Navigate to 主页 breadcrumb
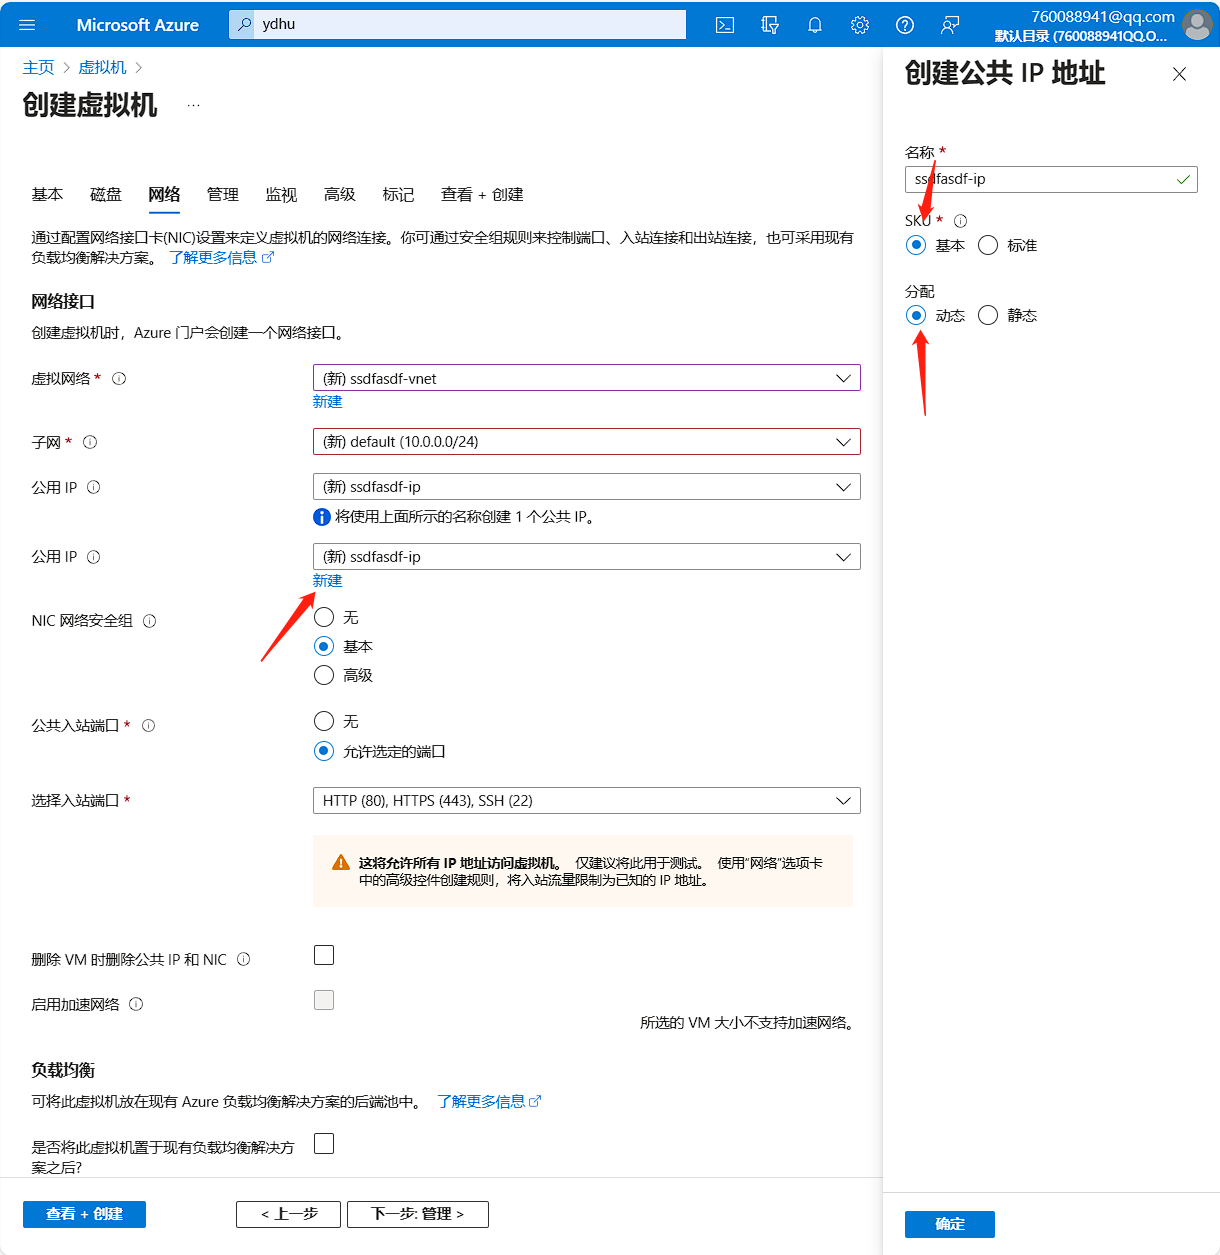This screenshot has width=1220, height=1255. click(38, 67)
